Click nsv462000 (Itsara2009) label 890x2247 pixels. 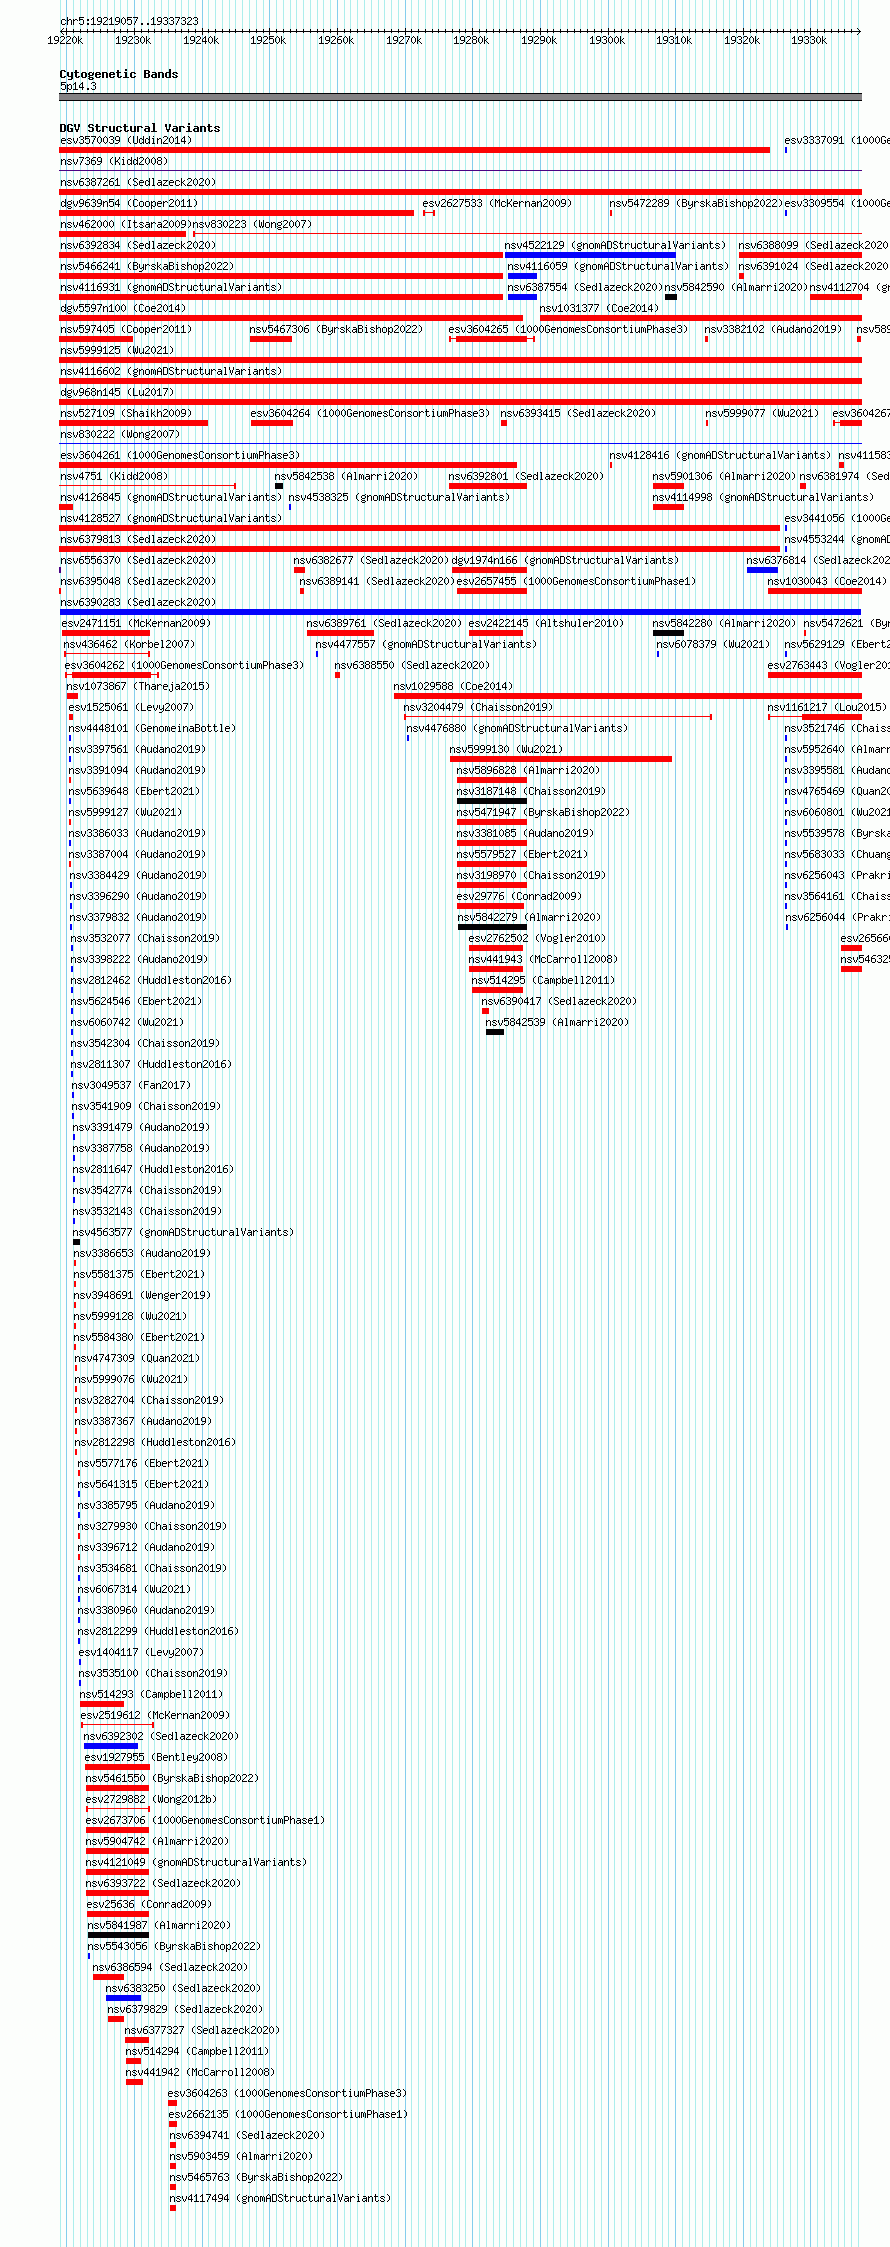click(125, 224)
